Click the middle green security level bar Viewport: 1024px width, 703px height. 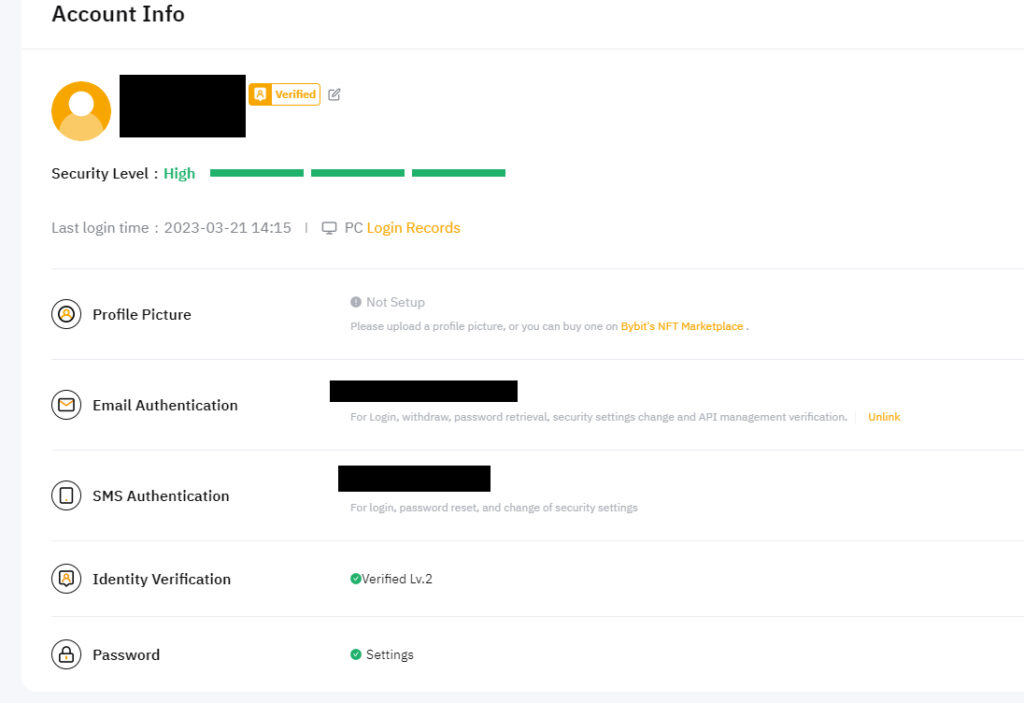pyautogui.click(x=358, y=173)
